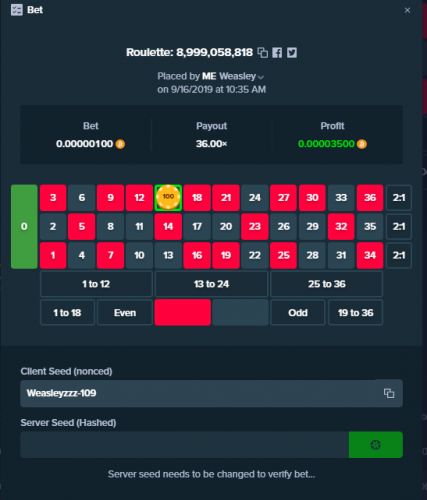
Task: Select roulette number 19
Action: coord(226,255)
